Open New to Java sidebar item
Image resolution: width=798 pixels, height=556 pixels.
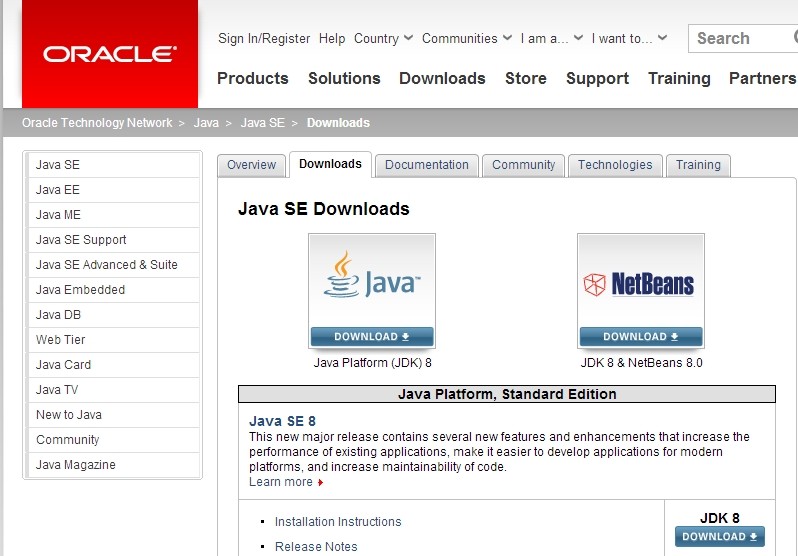click(113, 414)
